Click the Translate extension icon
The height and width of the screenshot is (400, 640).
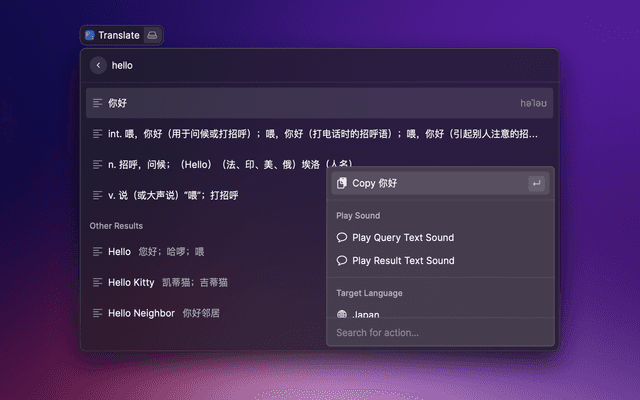pos(90,35)
